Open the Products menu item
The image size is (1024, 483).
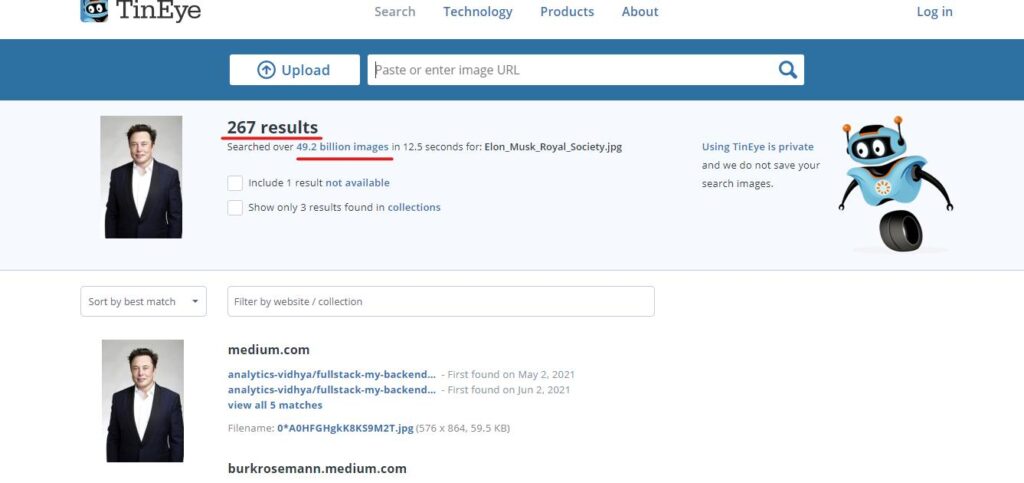(566, 12)
